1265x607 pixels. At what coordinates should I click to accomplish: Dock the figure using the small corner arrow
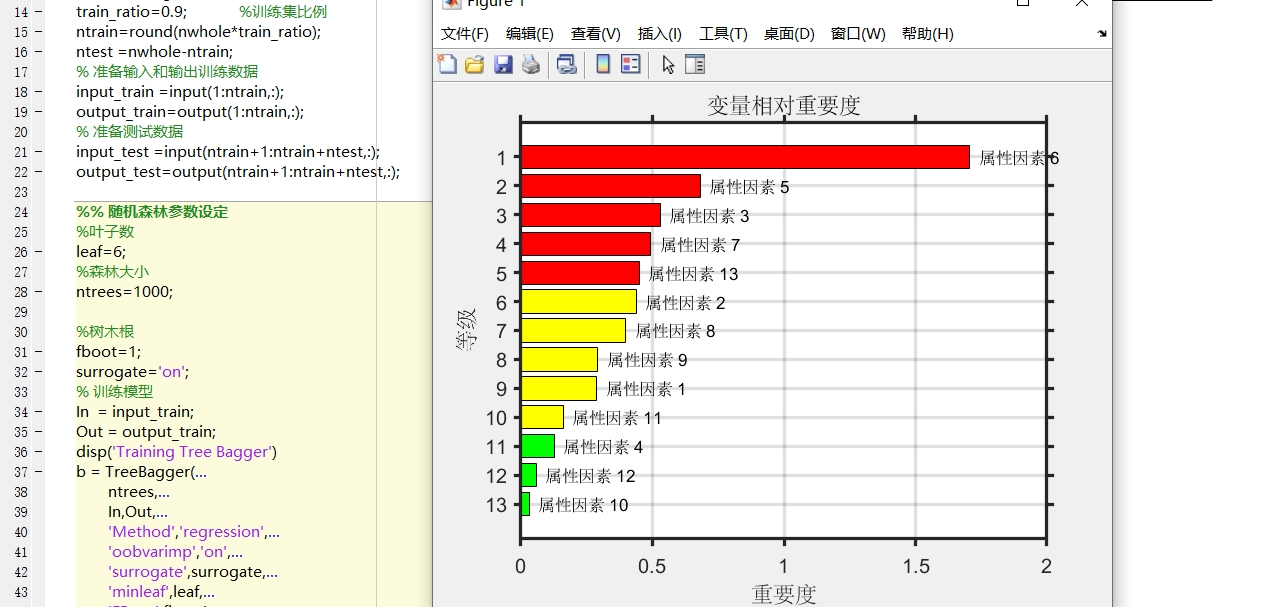coord(1102,33)
